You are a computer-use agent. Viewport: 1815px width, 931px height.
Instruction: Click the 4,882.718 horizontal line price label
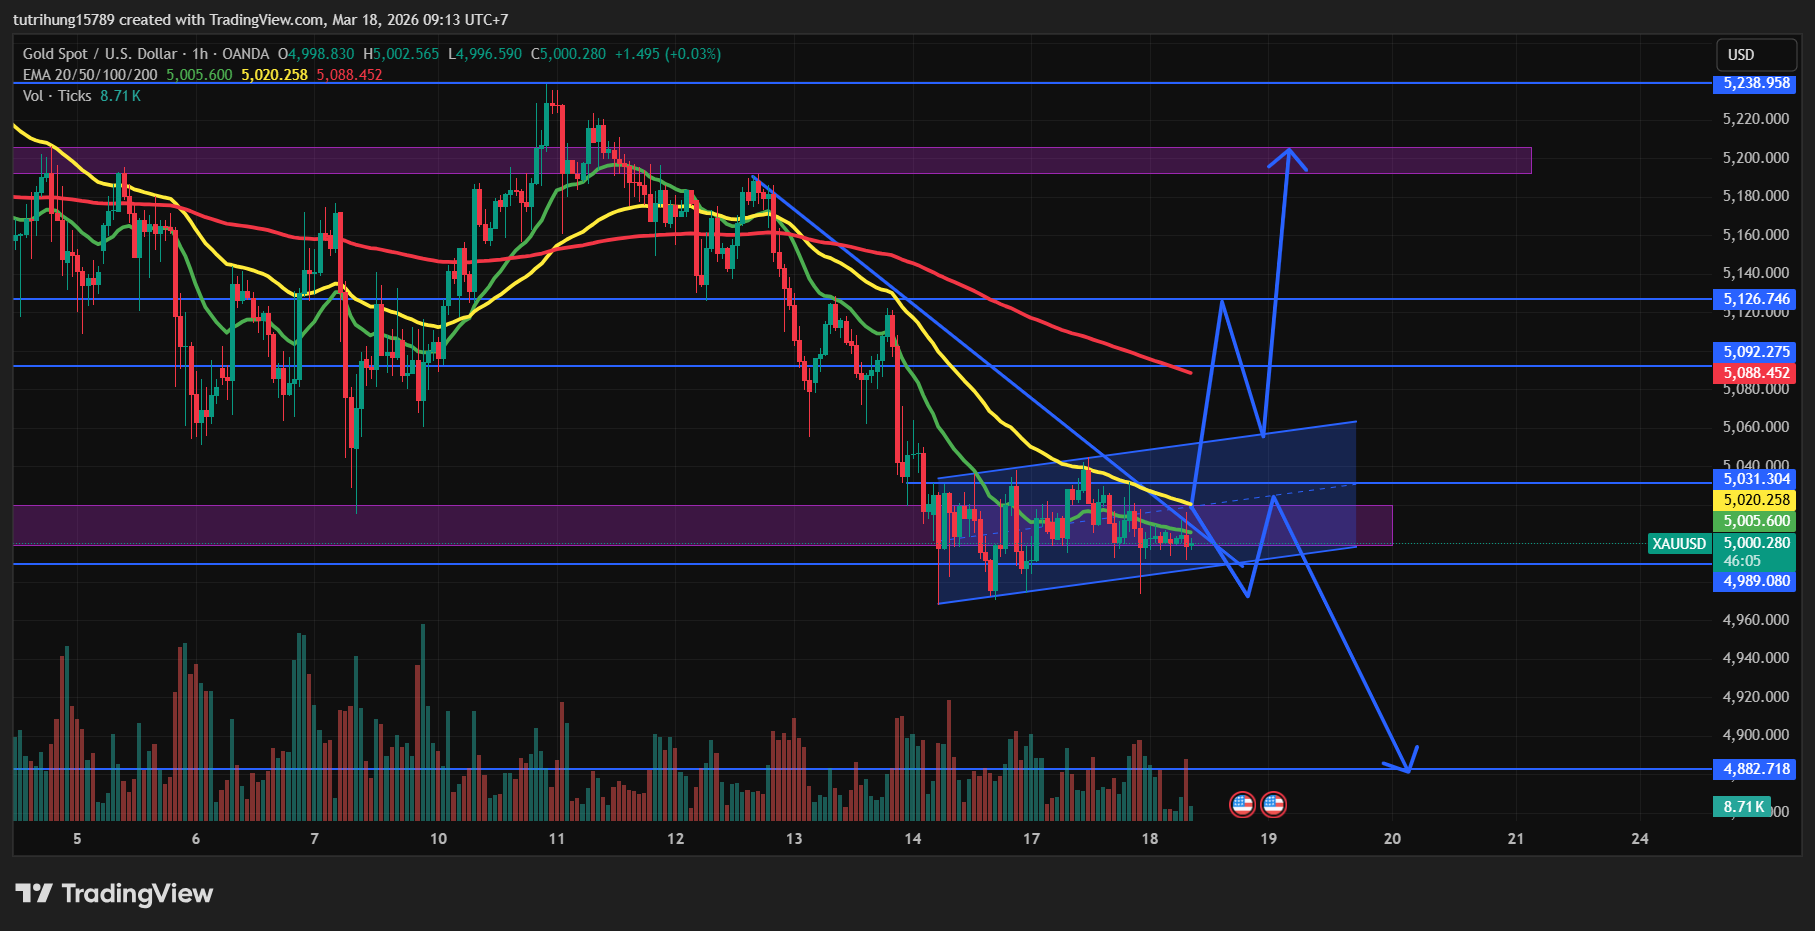(1756, 769)
